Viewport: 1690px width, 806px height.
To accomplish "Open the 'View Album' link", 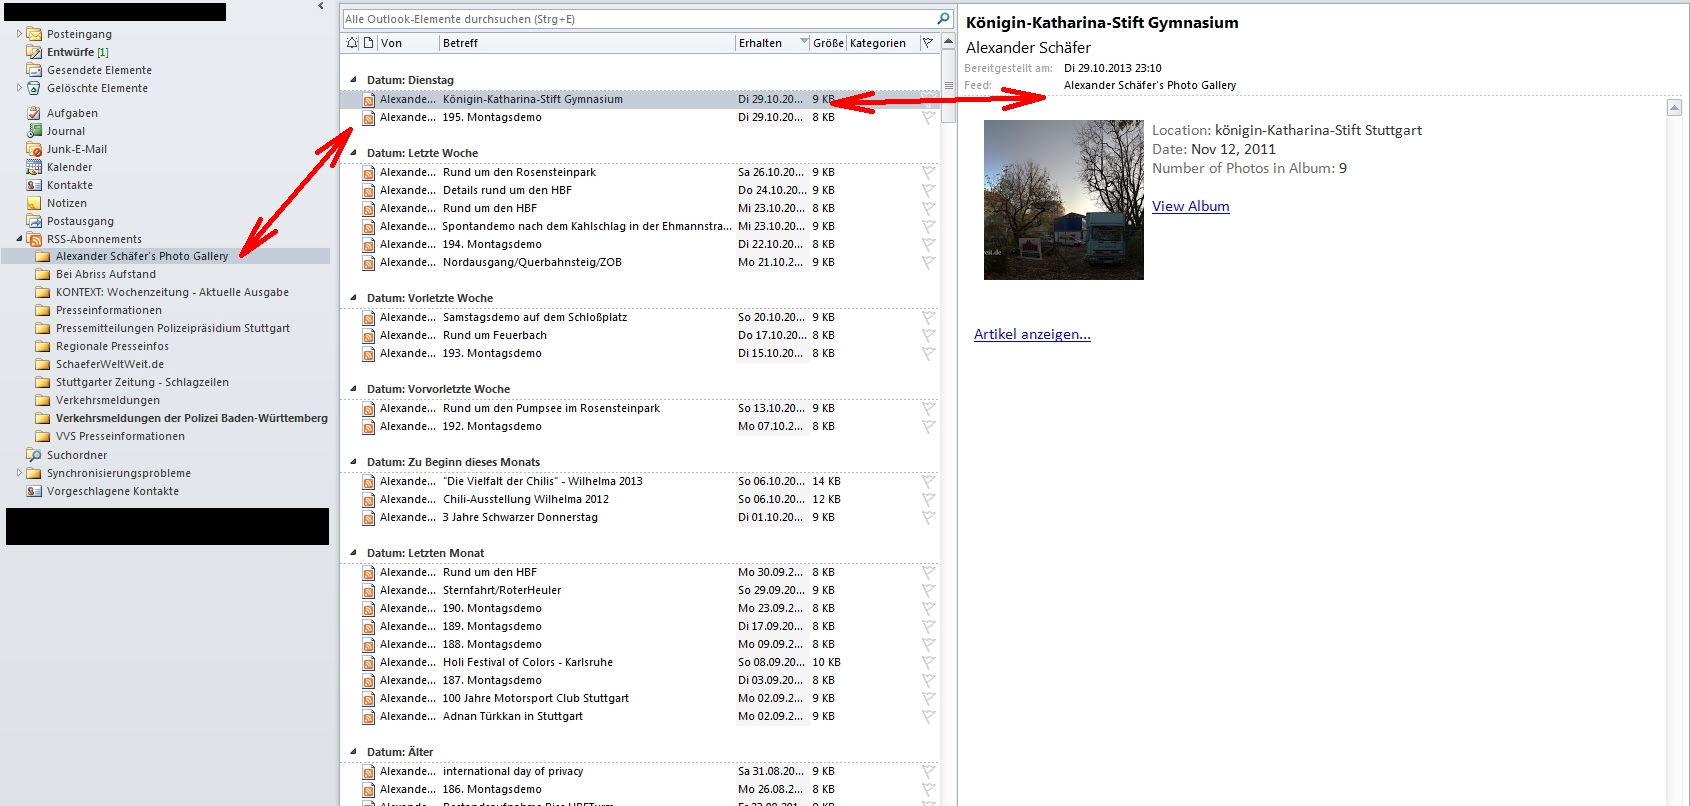I will tap(1190, 206).
